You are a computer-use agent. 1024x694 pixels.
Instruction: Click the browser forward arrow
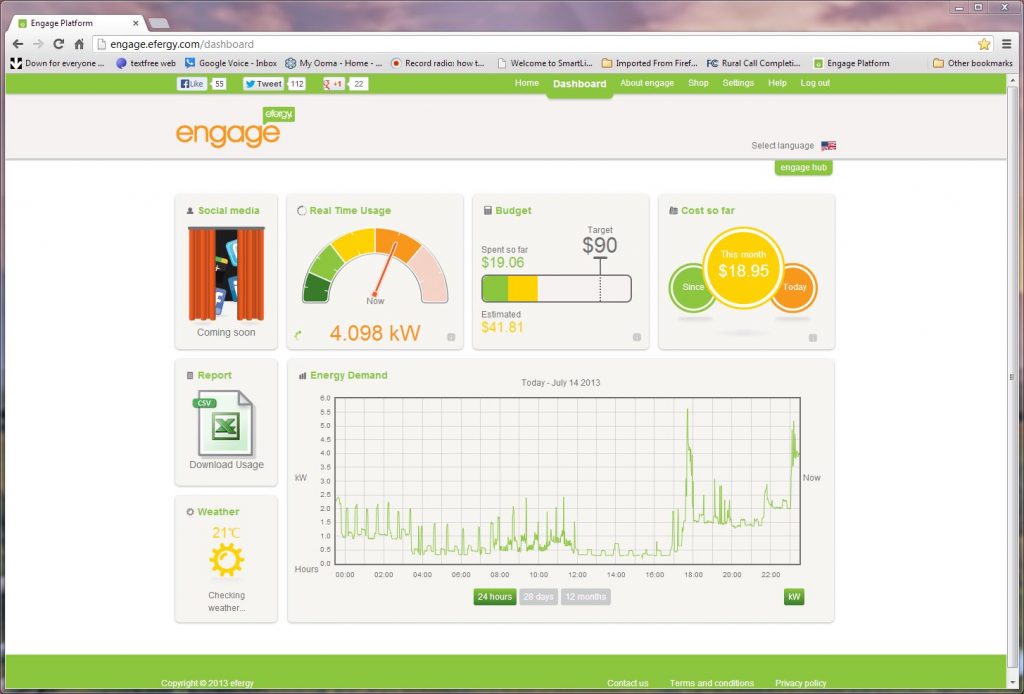[38, 44]
